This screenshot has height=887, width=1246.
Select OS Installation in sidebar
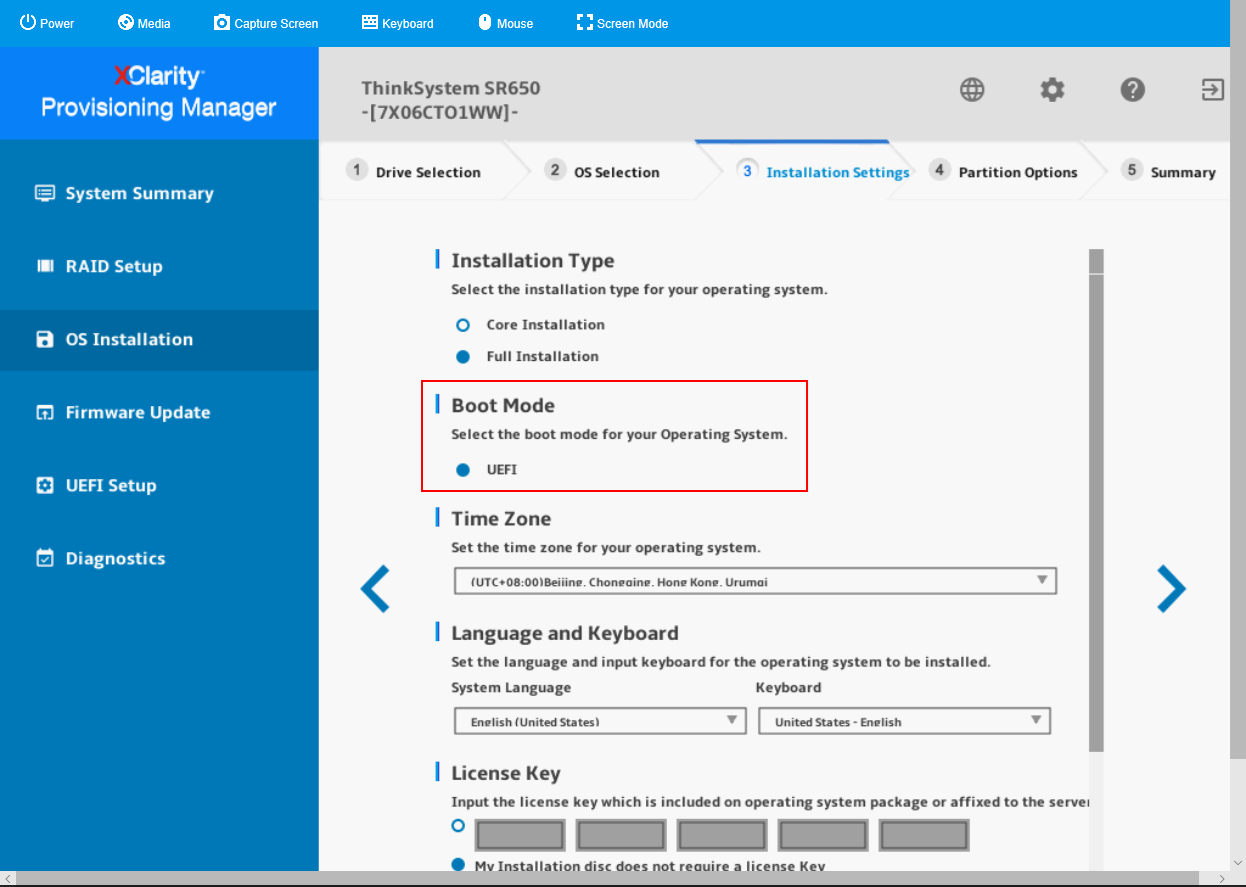click(159, 340)
